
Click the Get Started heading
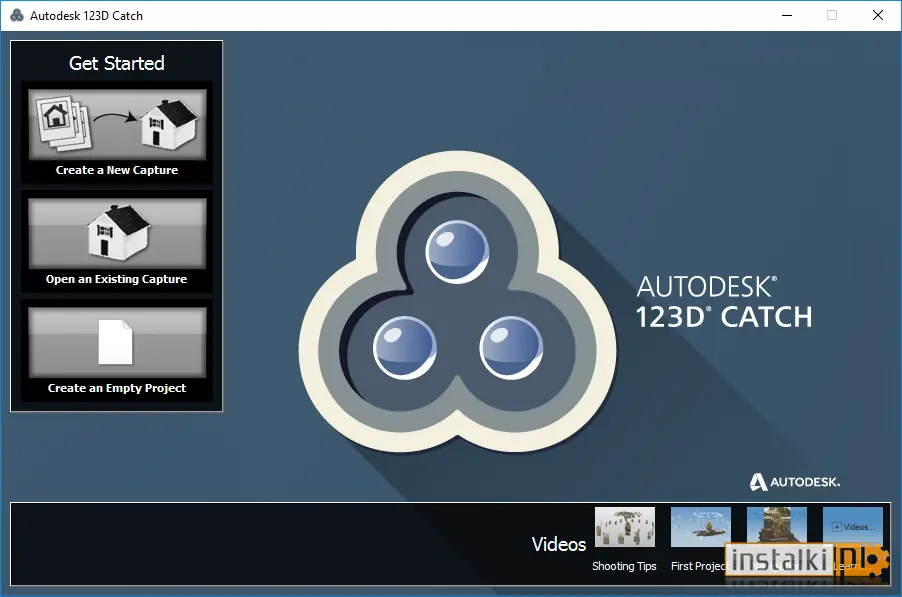click(x=117, y=63)
